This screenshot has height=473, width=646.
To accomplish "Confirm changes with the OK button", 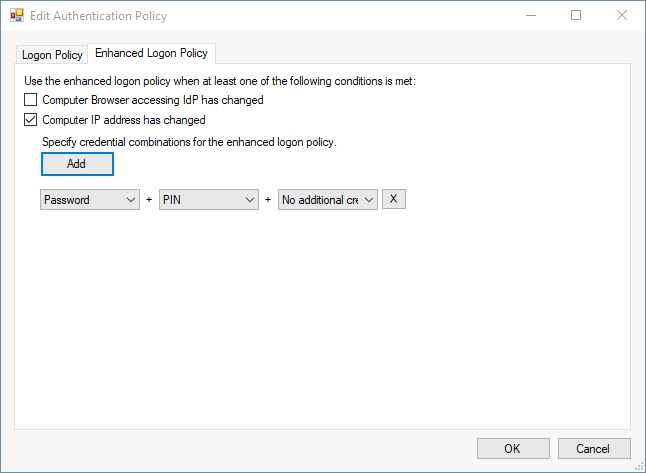I will (513, 448).
